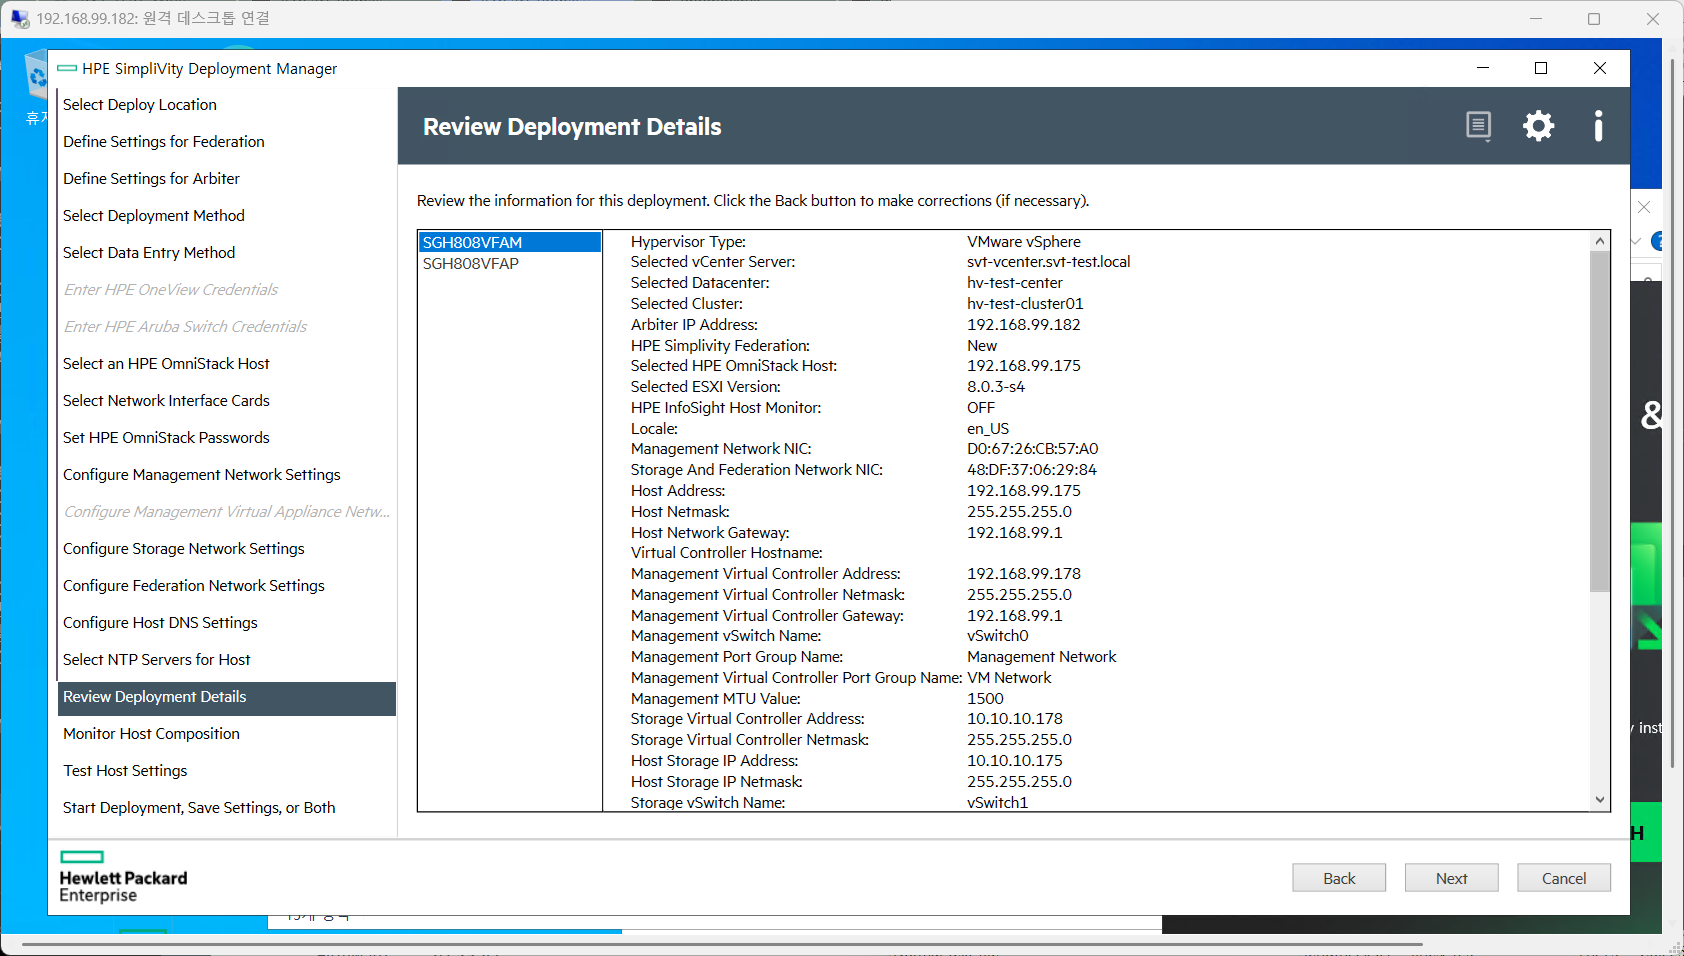Click the vCenter value svt-vcenter.svt-test.local
The width and height of the screenshot is (1684, 956).
pyautogui.click(x=1048, y=262)
